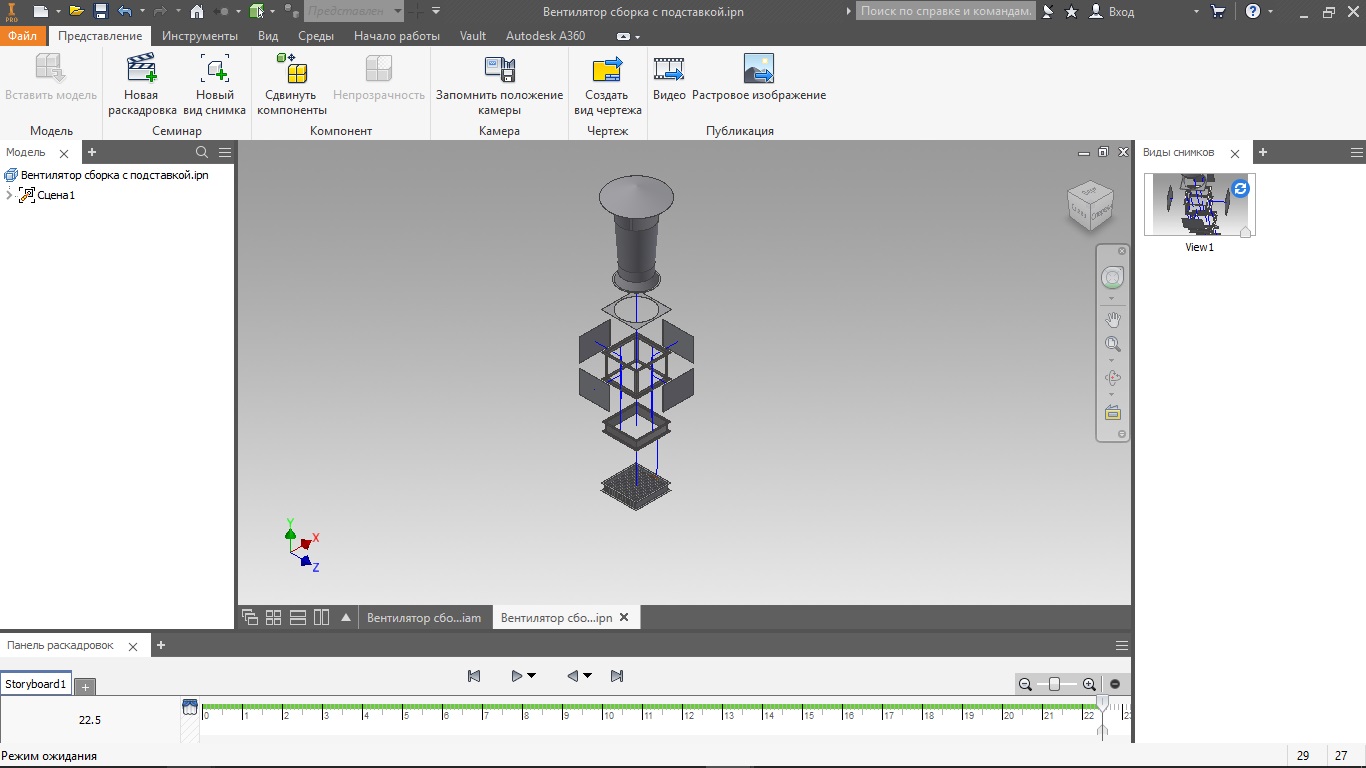Open the quick access customize dropdown
The width and height of the screenshot is (1366, 768).
pos(436,11)
